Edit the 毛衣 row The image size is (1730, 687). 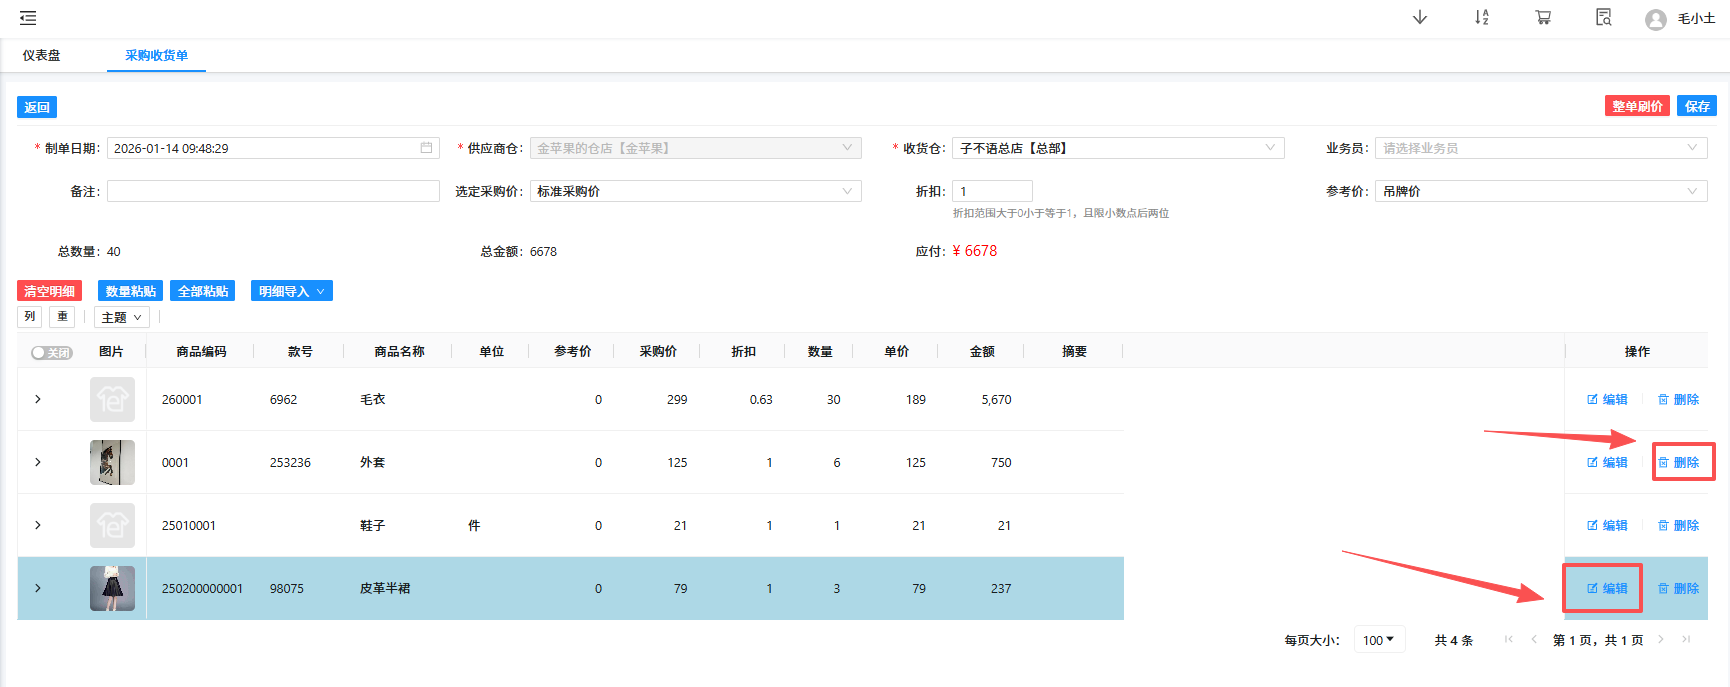point(1607,399)
